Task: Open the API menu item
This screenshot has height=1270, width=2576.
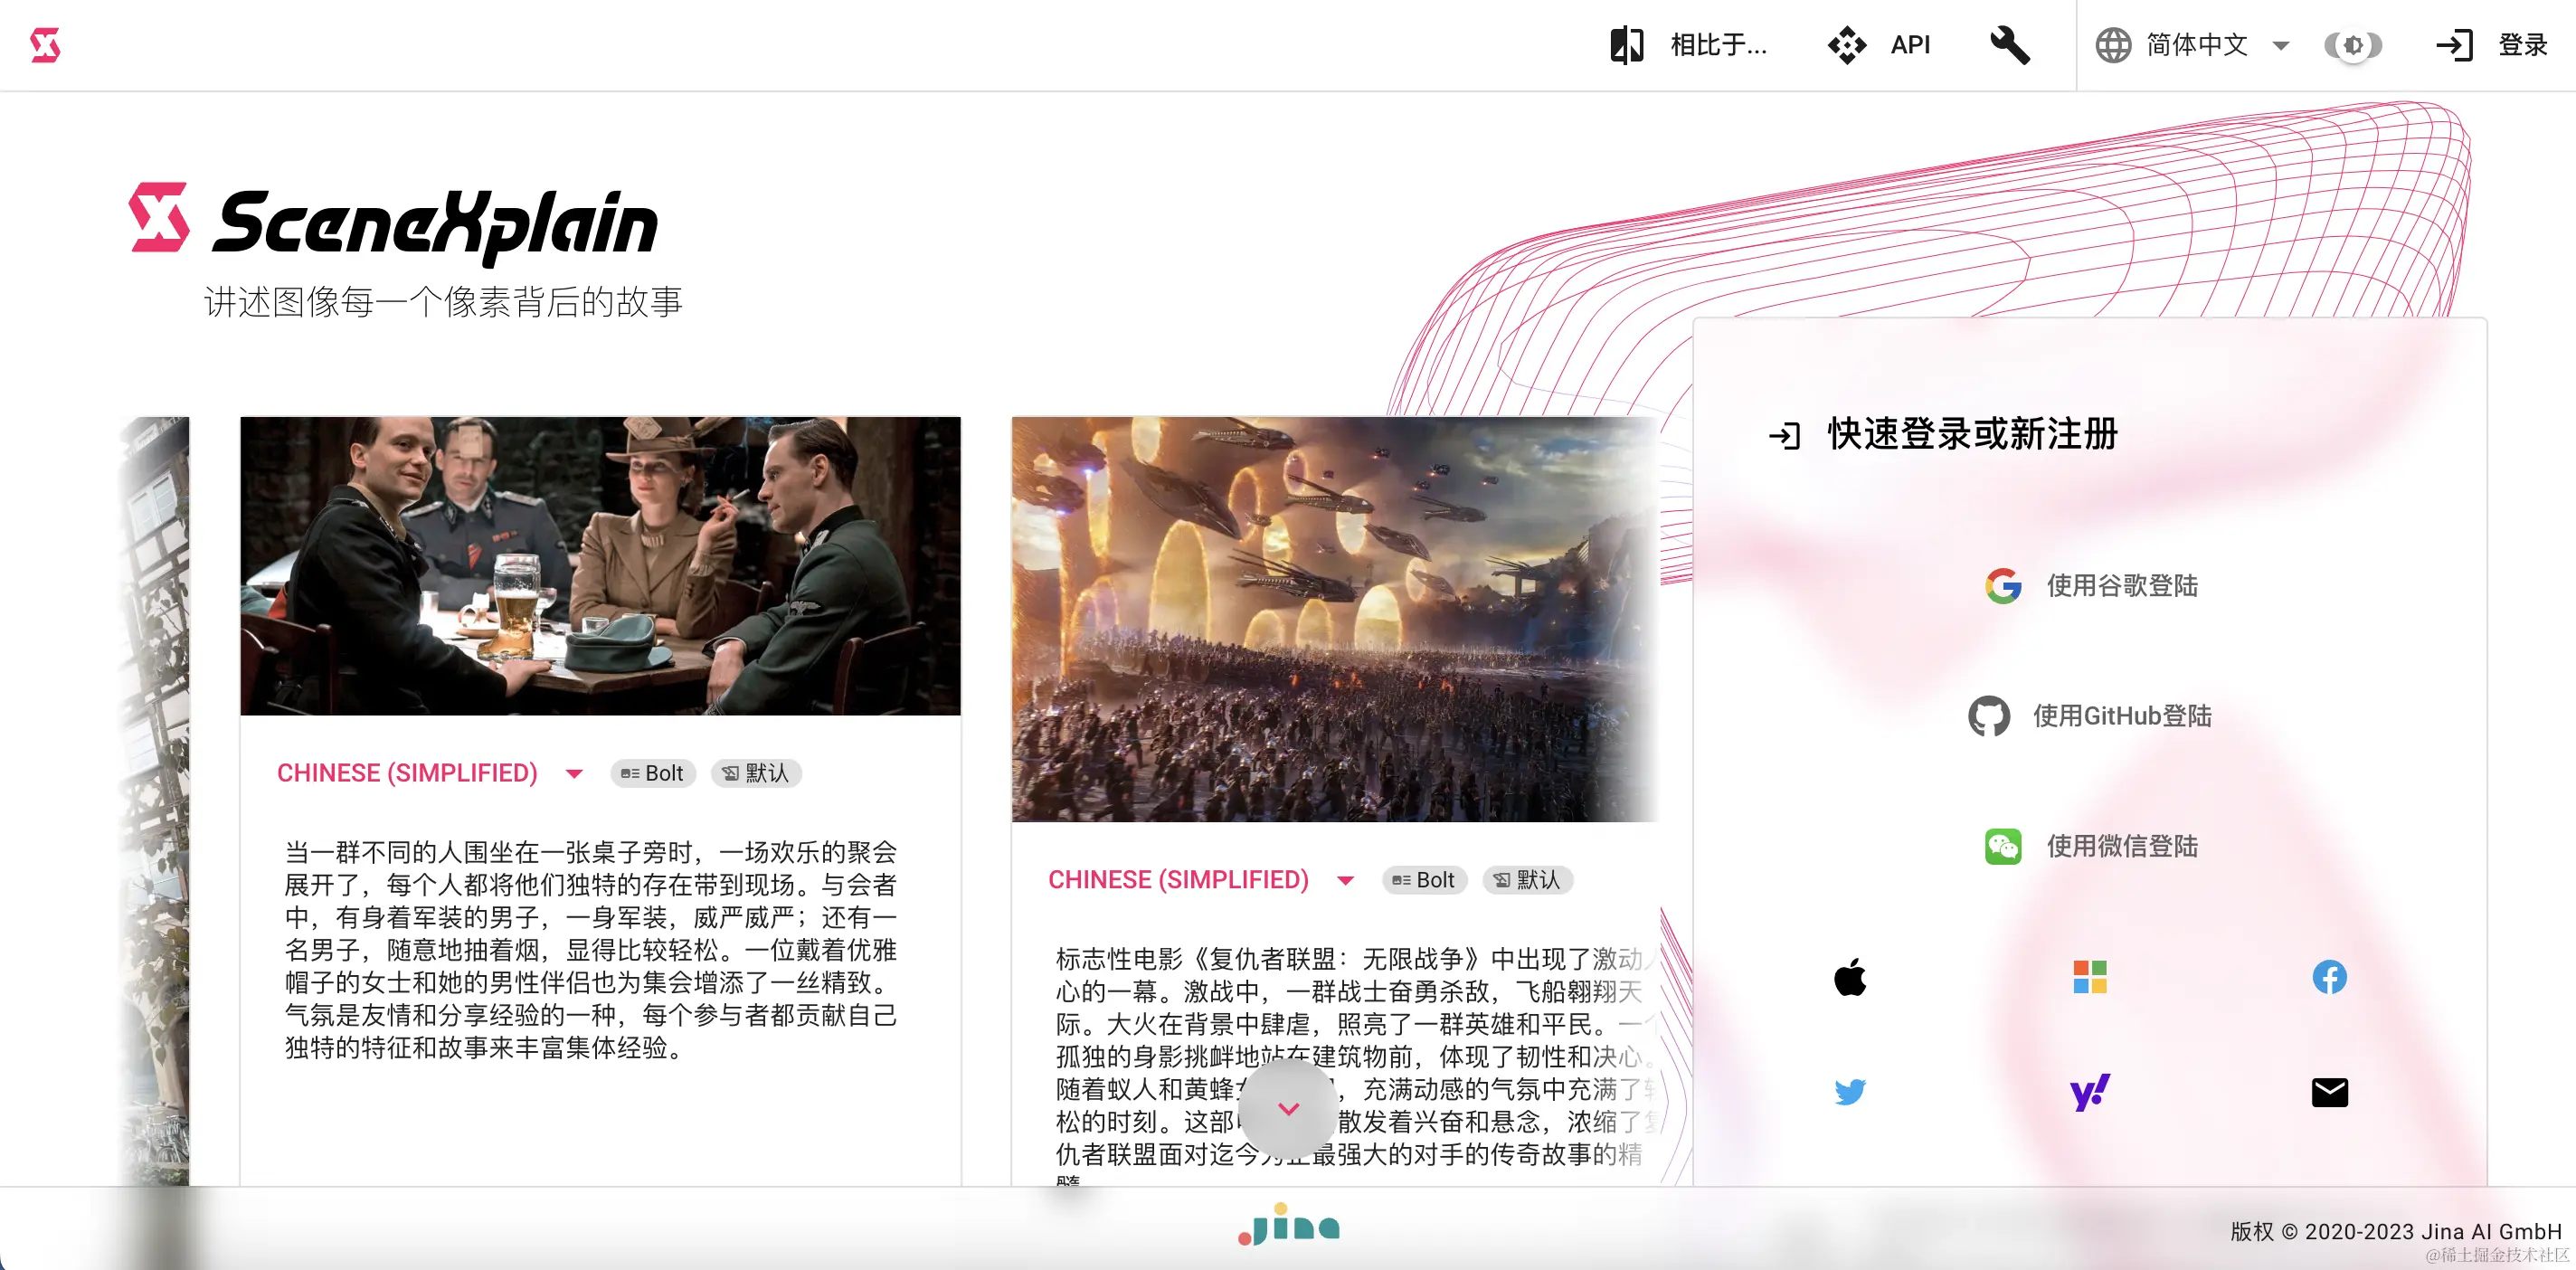Action: point(1879,45)
